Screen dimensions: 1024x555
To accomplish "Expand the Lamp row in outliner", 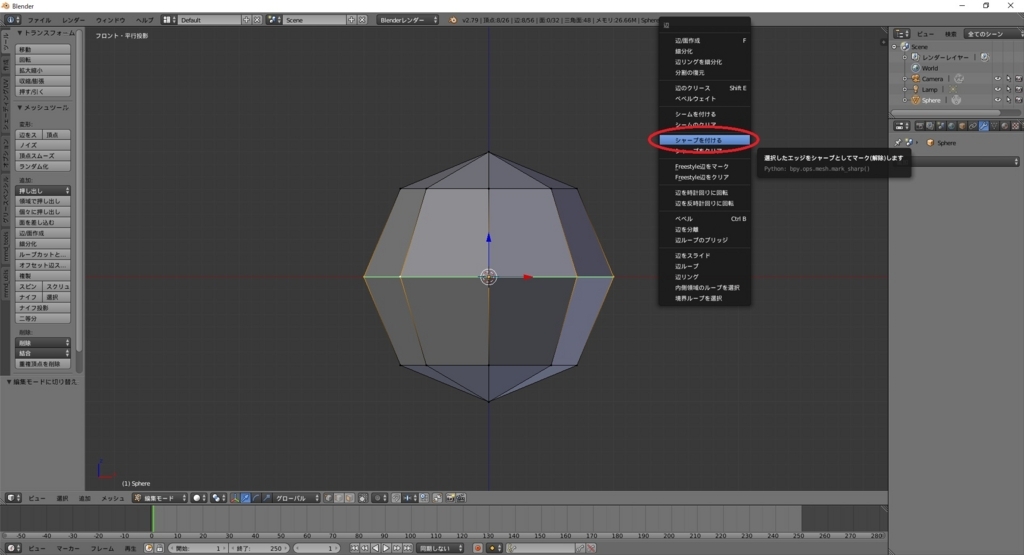I will pos(904,89).
